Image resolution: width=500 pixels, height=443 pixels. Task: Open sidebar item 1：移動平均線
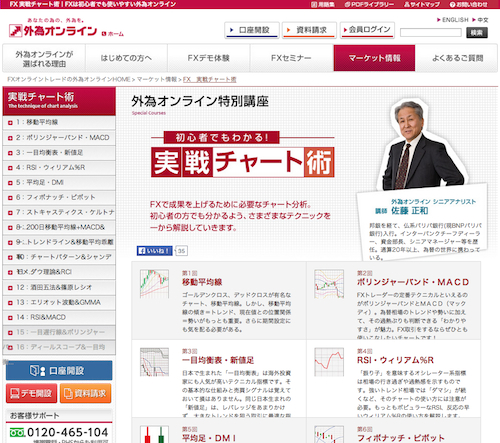[x=59, y=122]
